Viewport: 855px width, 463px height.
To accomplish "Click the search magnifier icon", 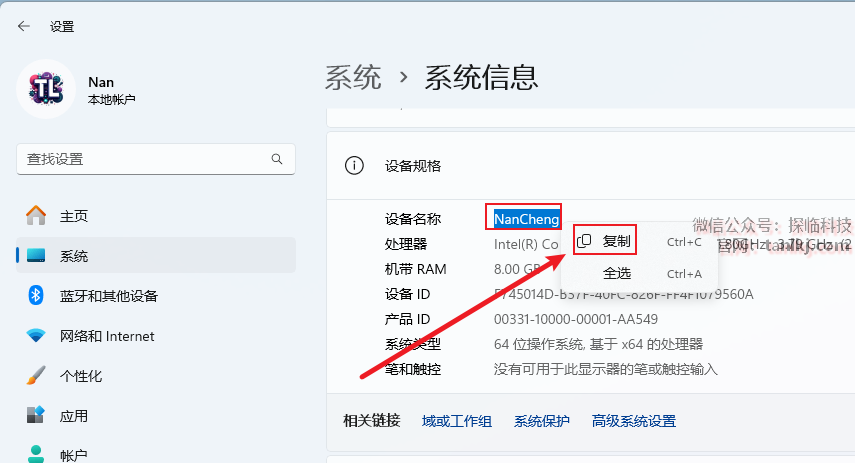I will (277, 159).
